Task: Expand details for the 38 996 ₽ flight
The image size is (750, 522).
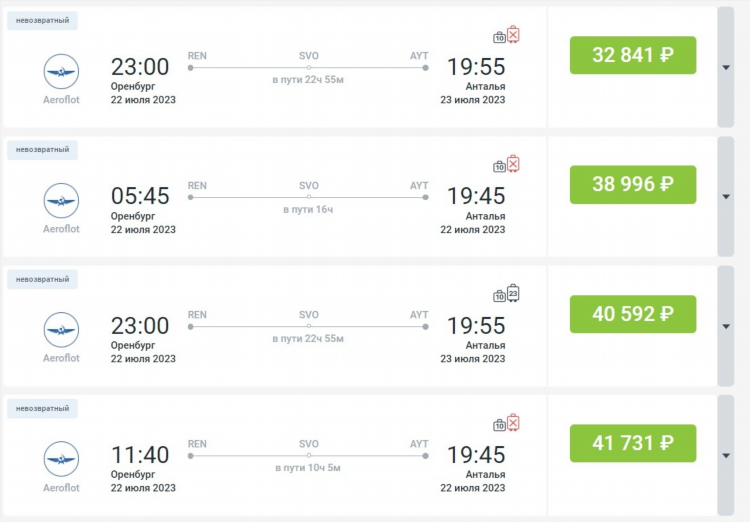Action: (726, 197)
